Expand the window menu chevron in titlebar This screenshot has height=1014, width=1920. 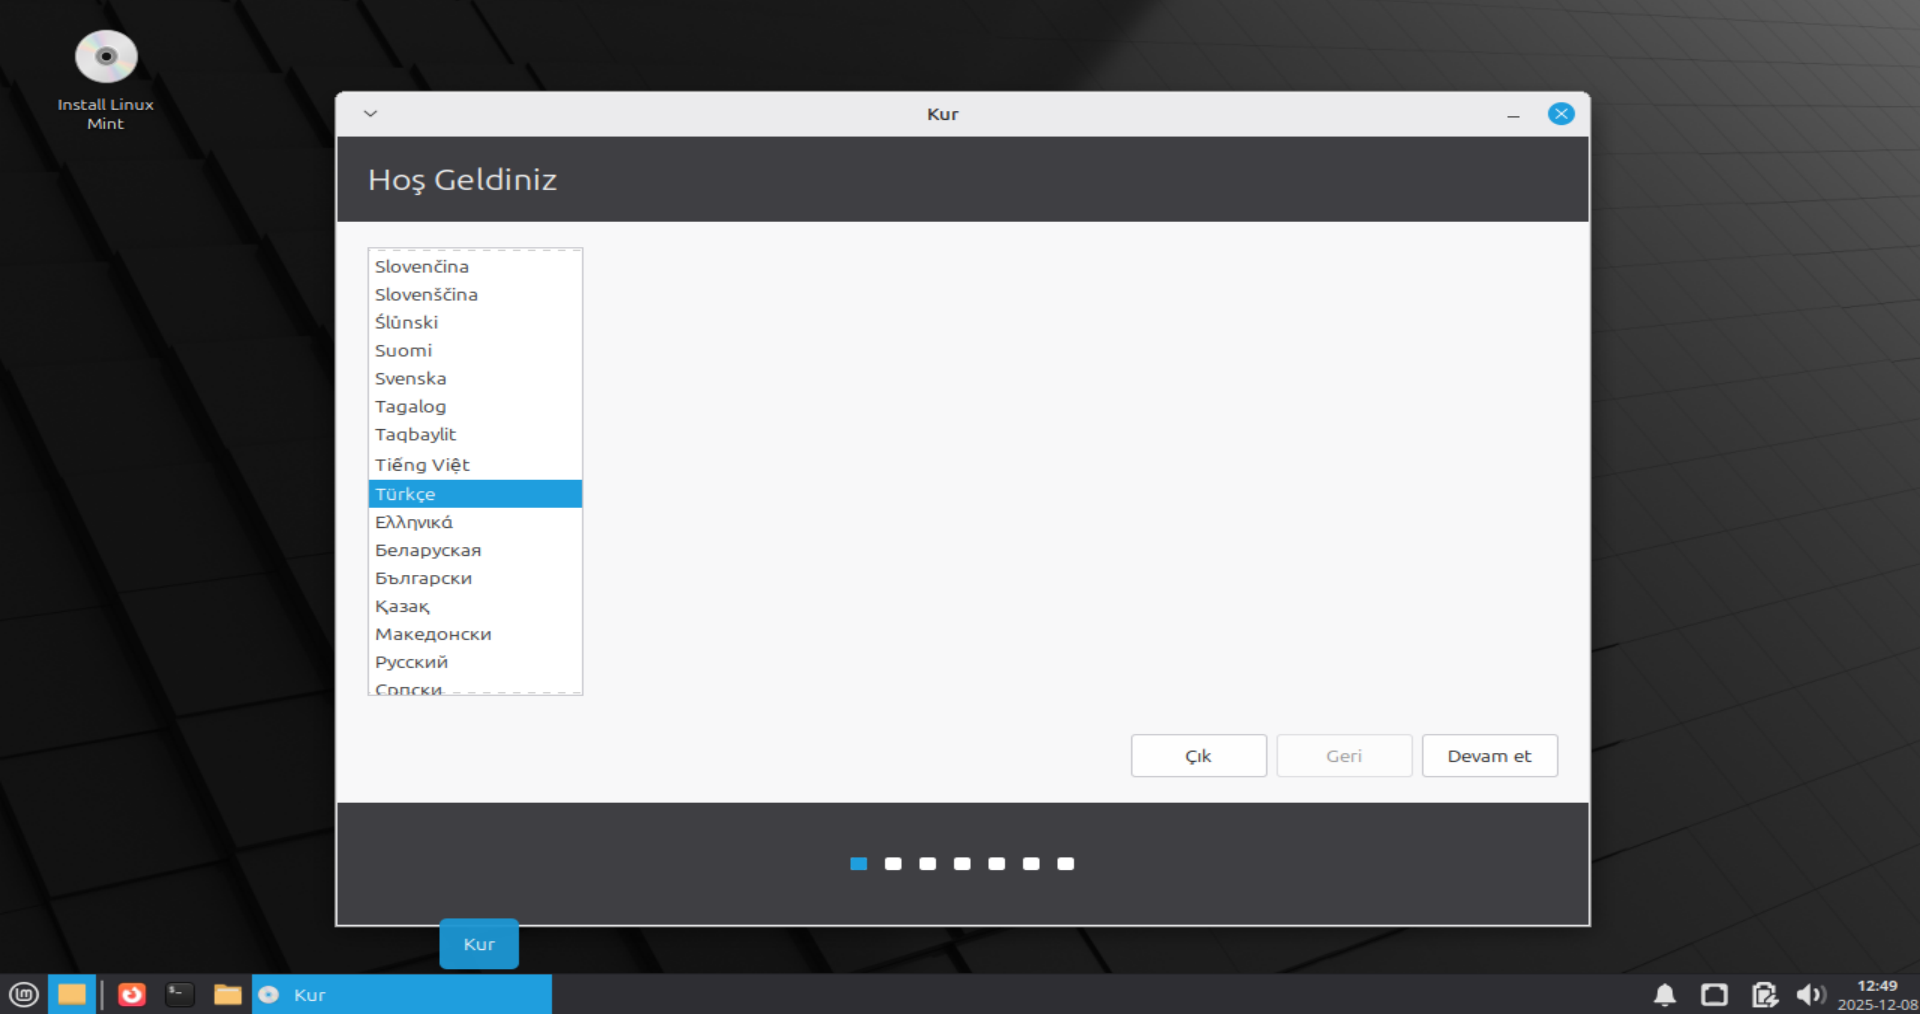(x=370, y=114)
